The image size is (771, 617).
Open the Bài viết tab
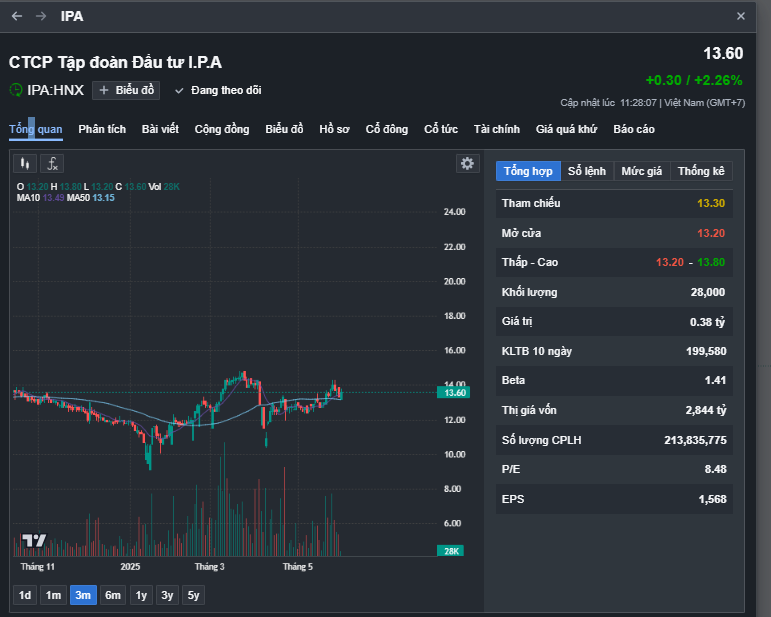pyautogui.click(x=160, y=129)
